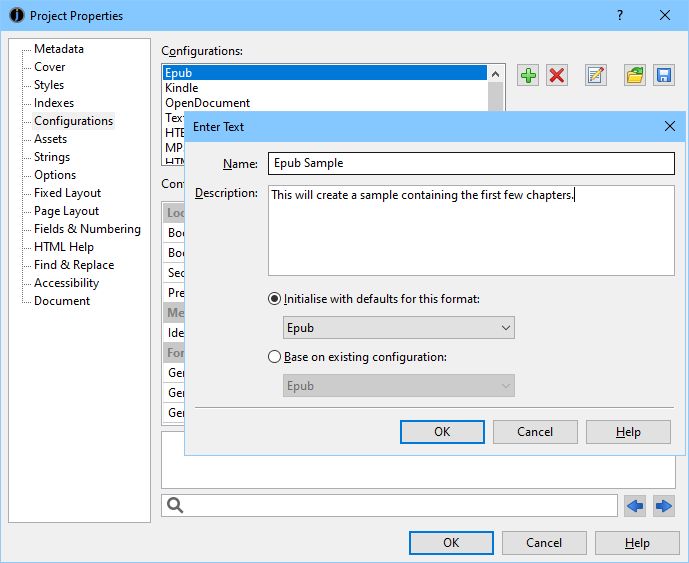The width and height of the screenshot is (689, 563).
Task: Select Metadata in the left tree
Action: (x=59, y=49)
